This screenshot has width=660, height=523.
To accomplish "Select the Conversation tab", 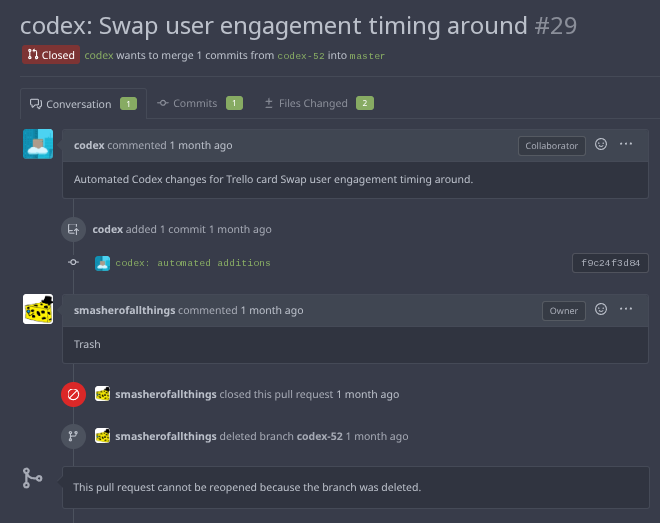I will (x=83, y=104).
